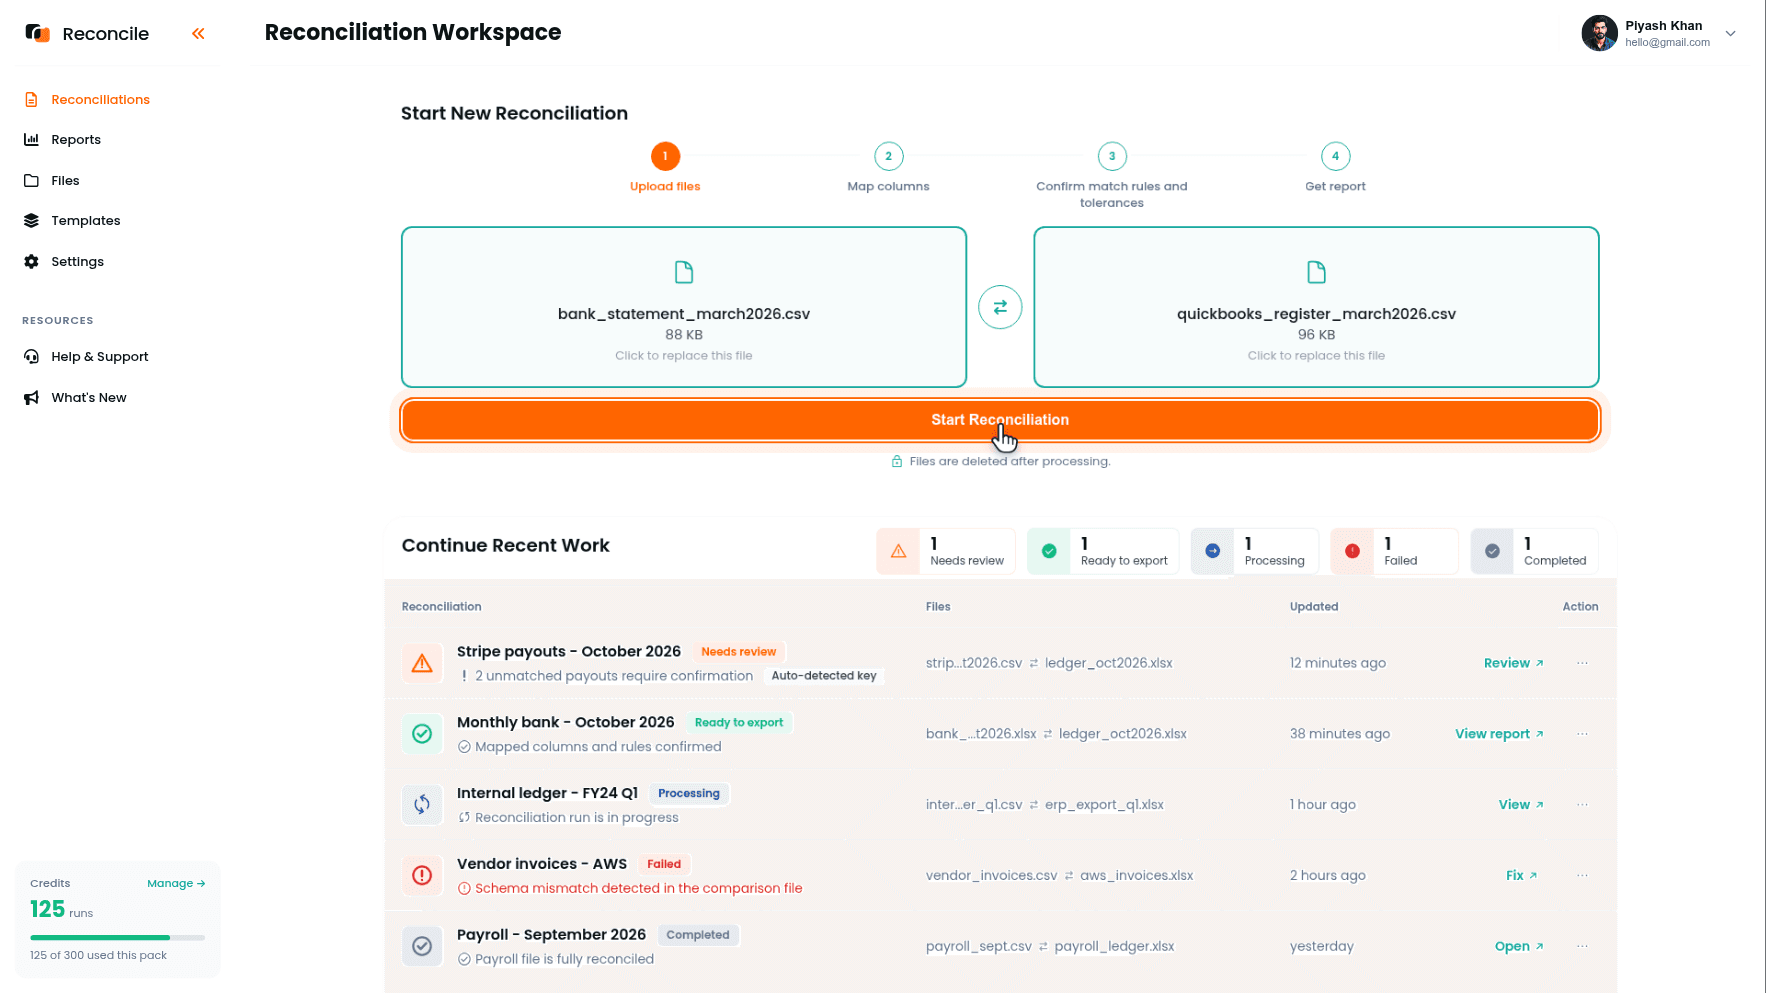The height and width of the screenshot is (993, 1766).
Task: Open View report for Monthly bank
Action: pos(1499,734)
